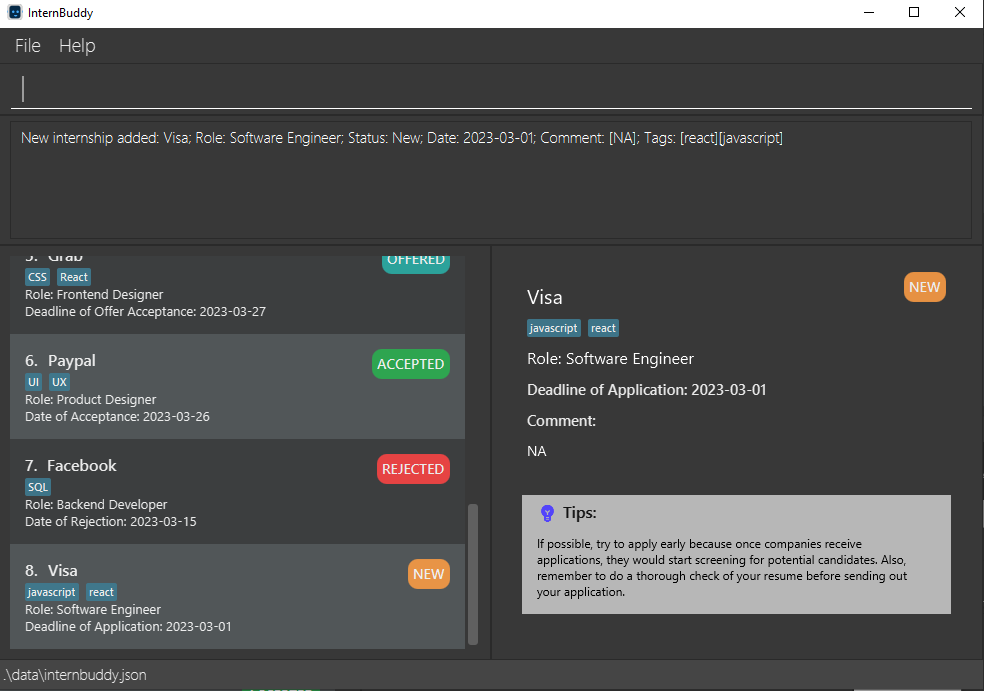Click the internbuddy.json file path in status bar
This screenshot has height=691, width=984.
coord(75,675)
